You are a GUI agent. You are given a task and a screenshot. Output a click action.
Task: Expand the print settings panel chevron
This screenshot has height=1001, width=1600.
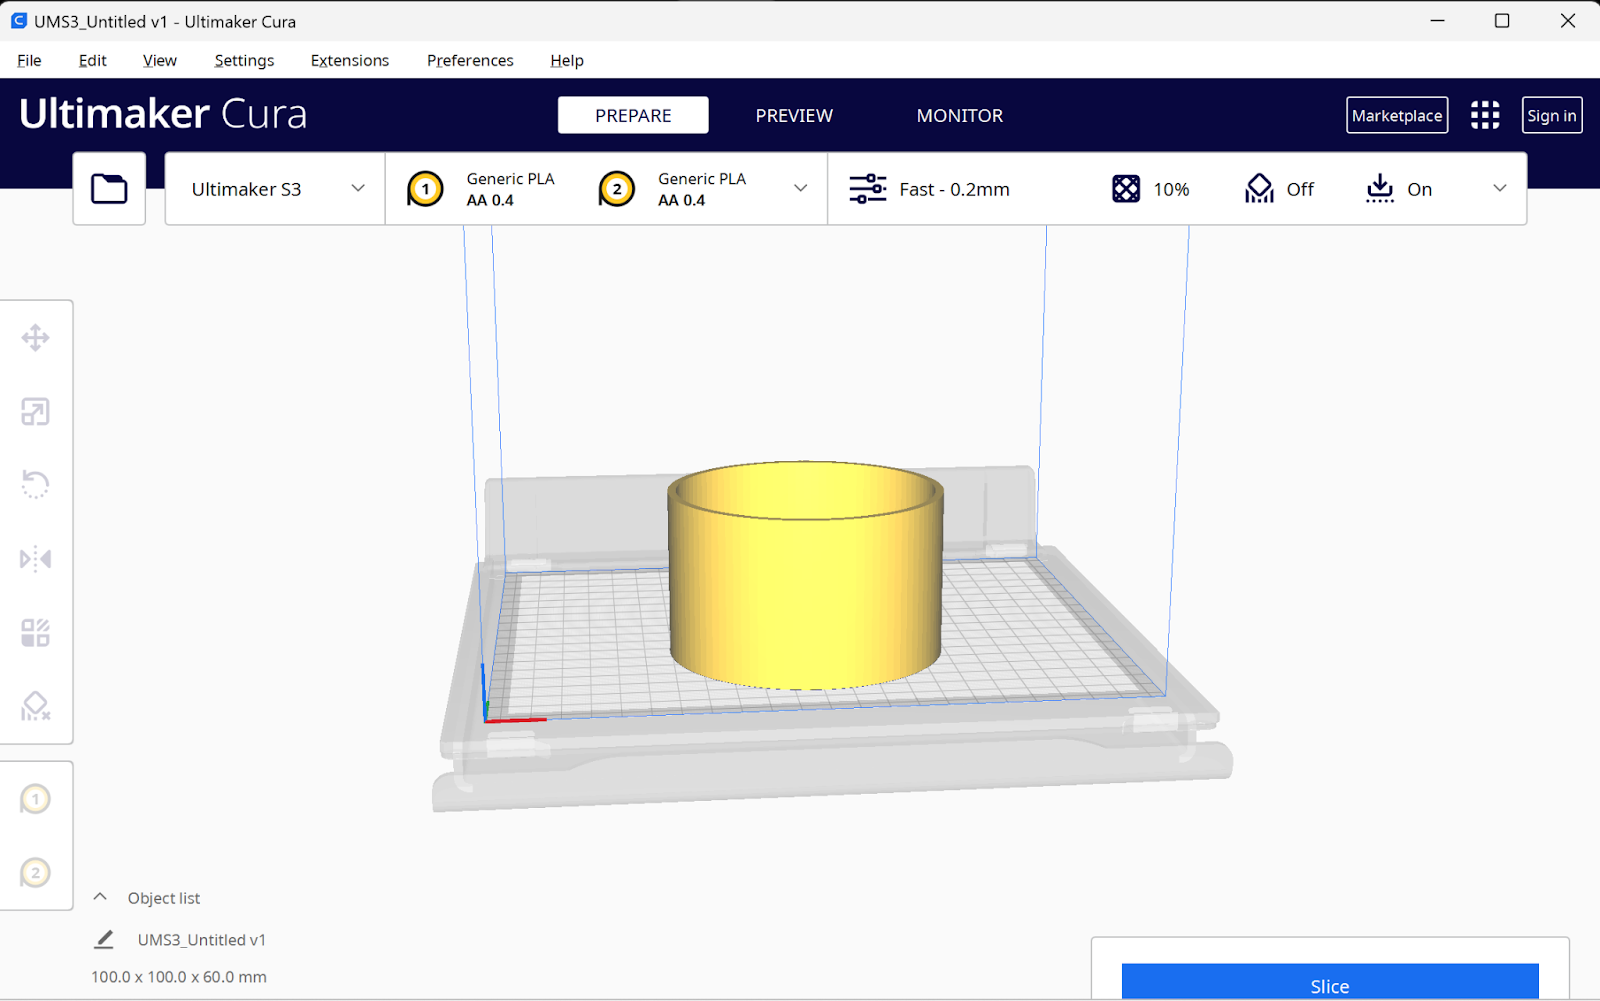pyautogui.click(x=1500, y=188)
